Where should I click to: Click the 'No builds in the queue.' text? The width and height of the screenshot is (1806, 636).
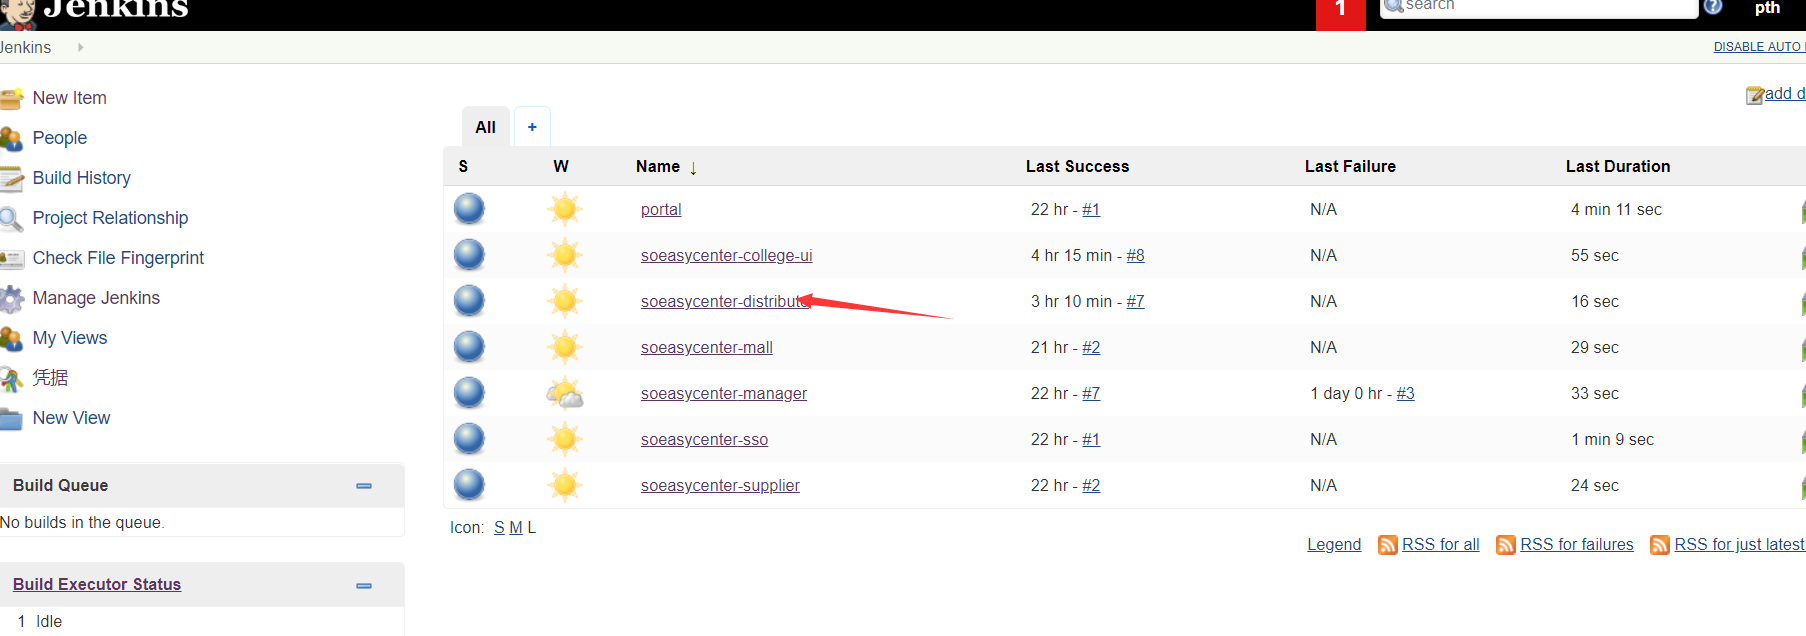[82, 522]
